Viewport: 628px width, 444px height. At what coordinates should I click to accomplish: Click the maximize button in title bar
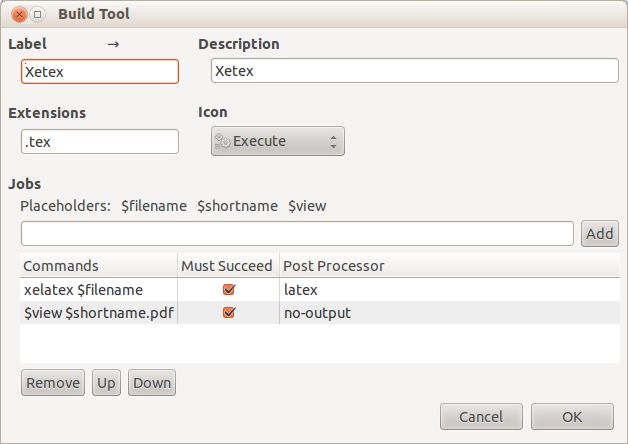(37, 14)
